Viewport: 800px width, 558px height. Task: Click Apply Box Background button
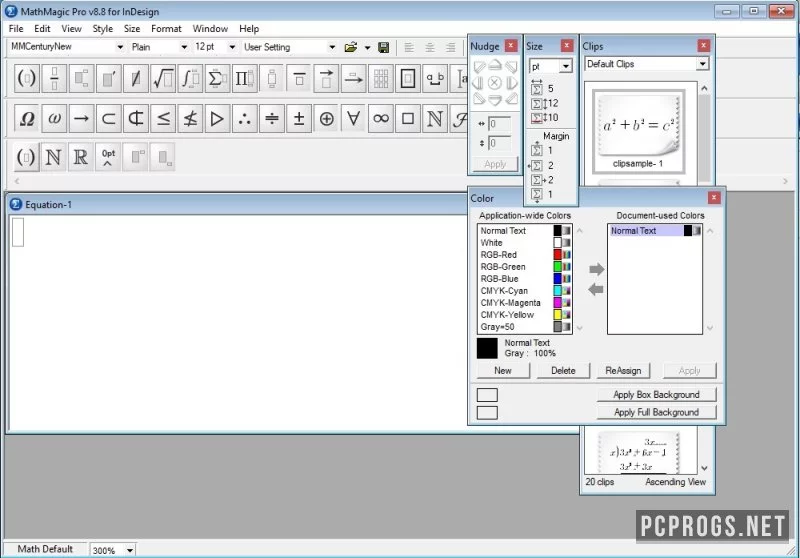pos(656,395)
